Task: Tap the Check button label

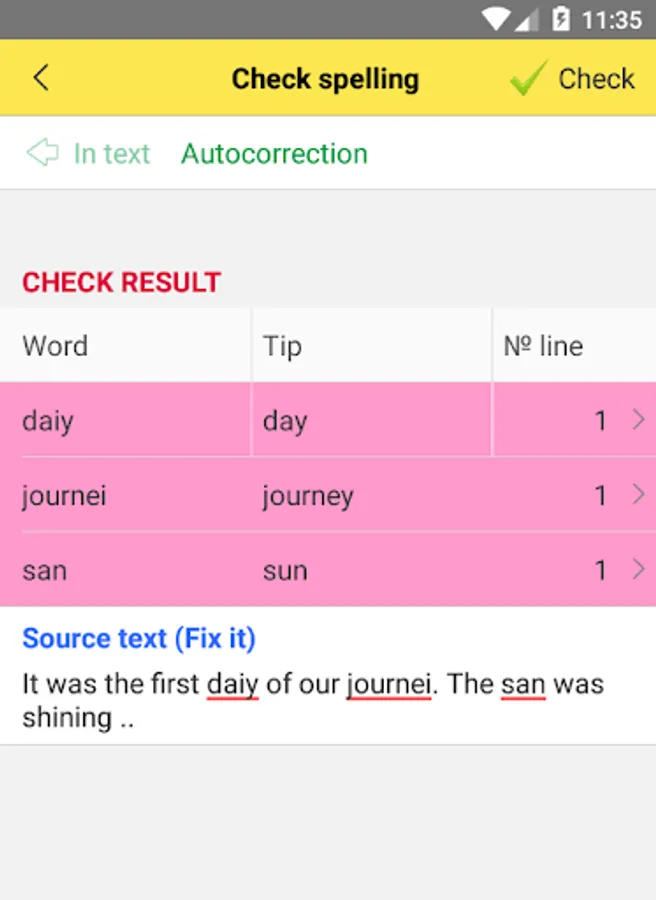Action: click(x=596, y=79)
